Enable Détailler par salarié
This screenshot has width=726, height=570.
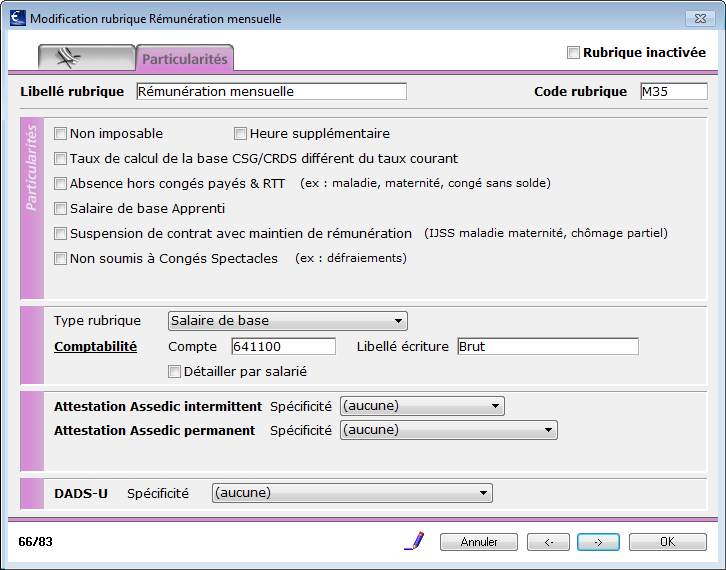(174, 372)
